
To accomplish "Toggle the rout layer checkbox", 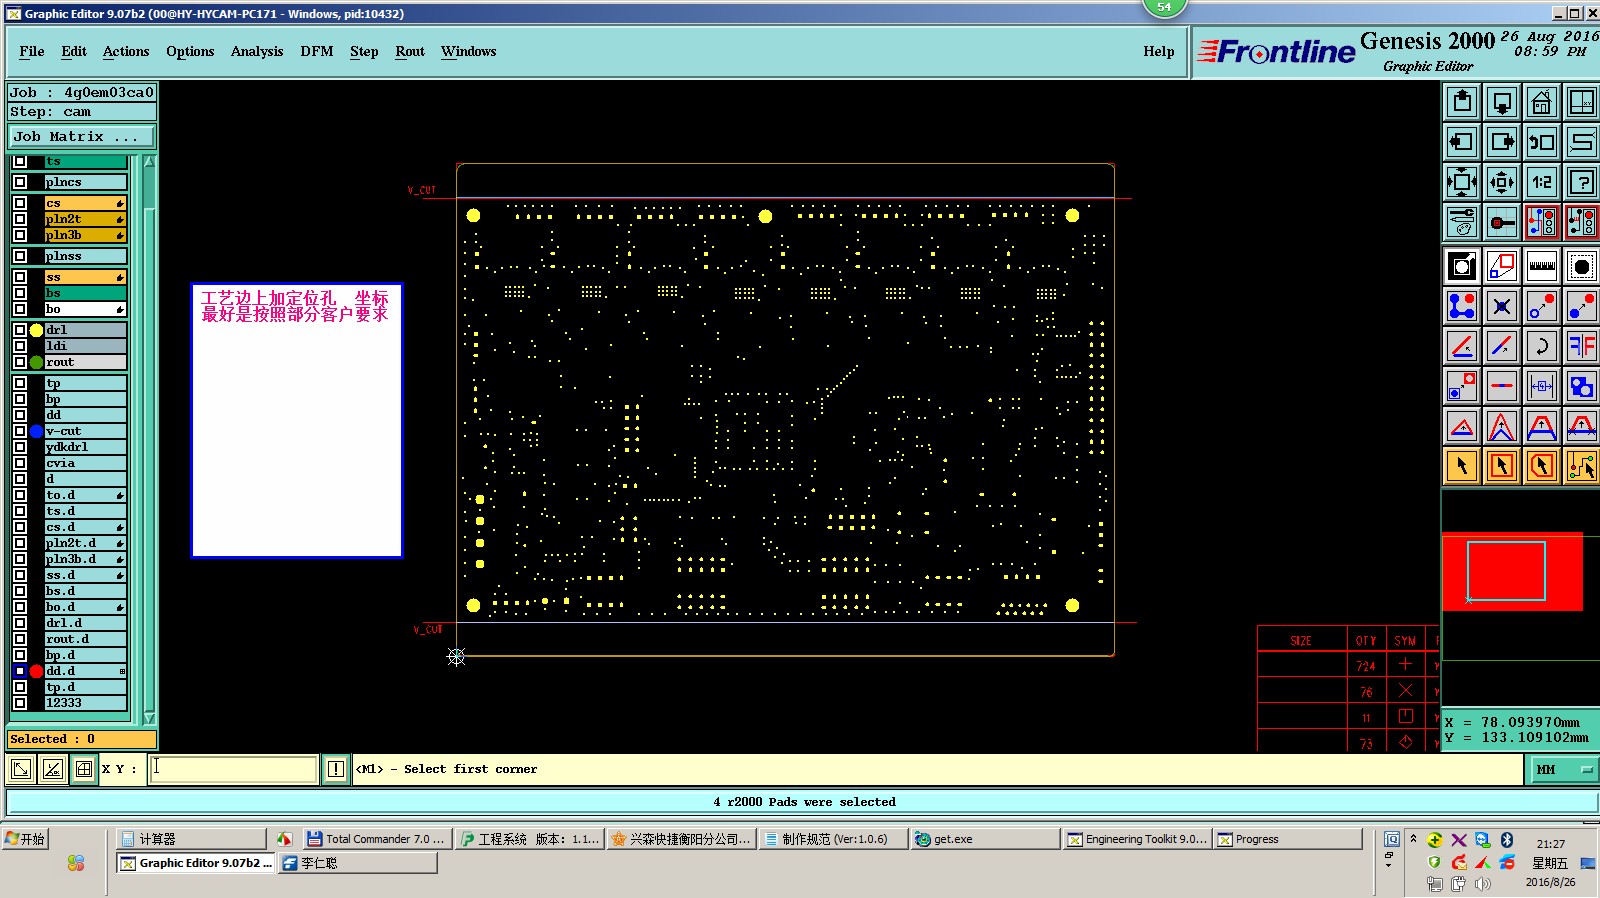I will pos(20,362).
